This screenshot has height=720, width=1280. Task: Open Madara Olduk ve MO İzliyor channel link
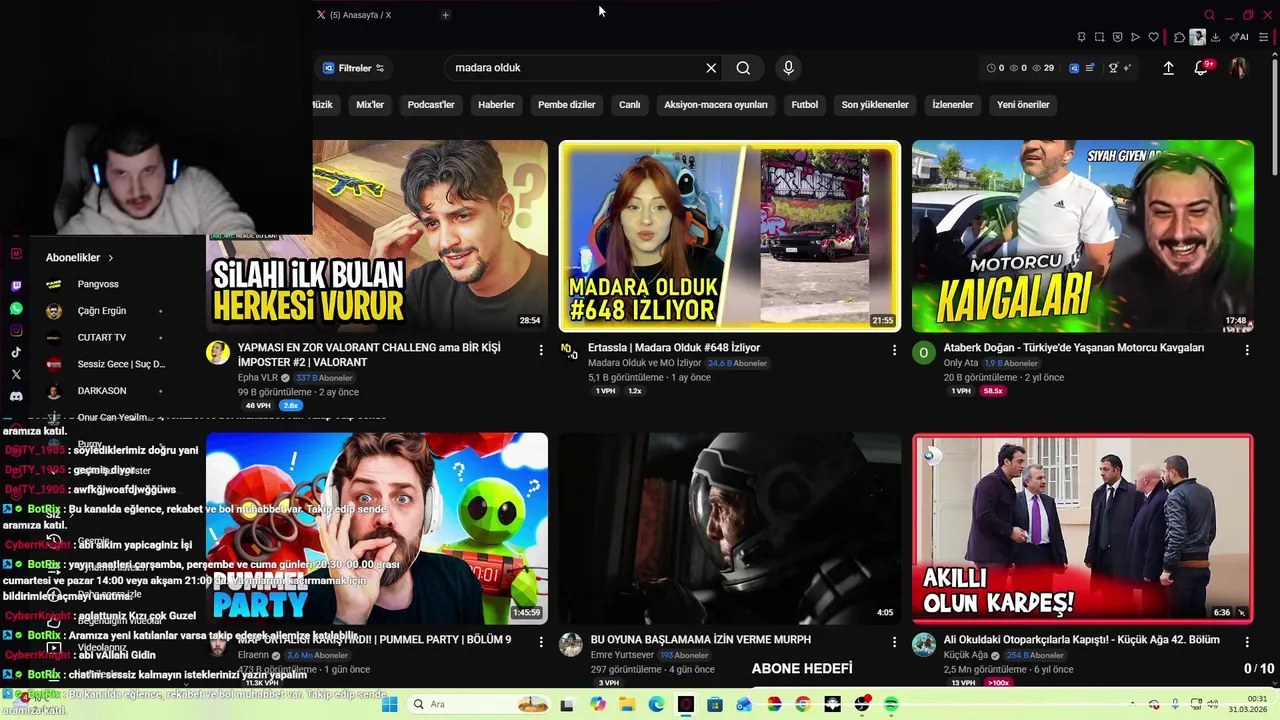(x=644, y=363)
